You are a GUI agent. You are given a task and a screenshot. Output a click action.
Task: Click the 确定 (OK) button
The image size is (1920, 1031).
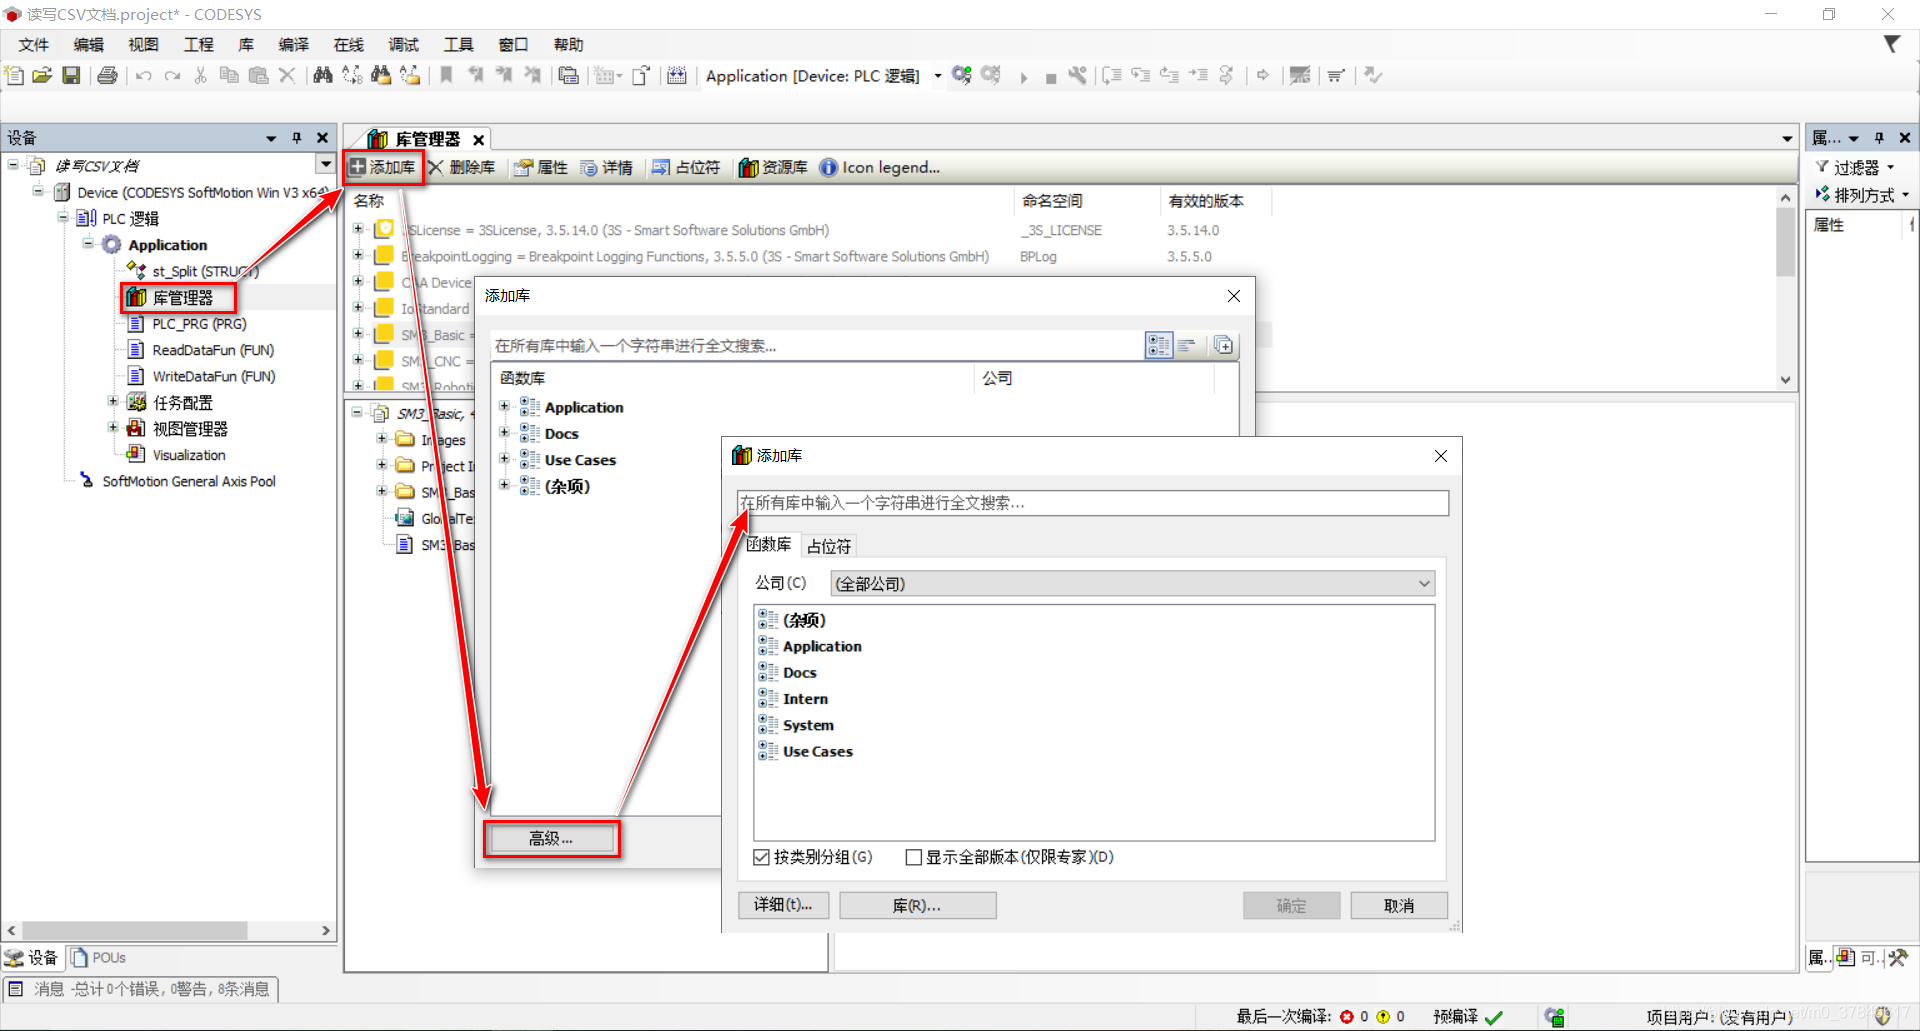[x=1291, y=905]
